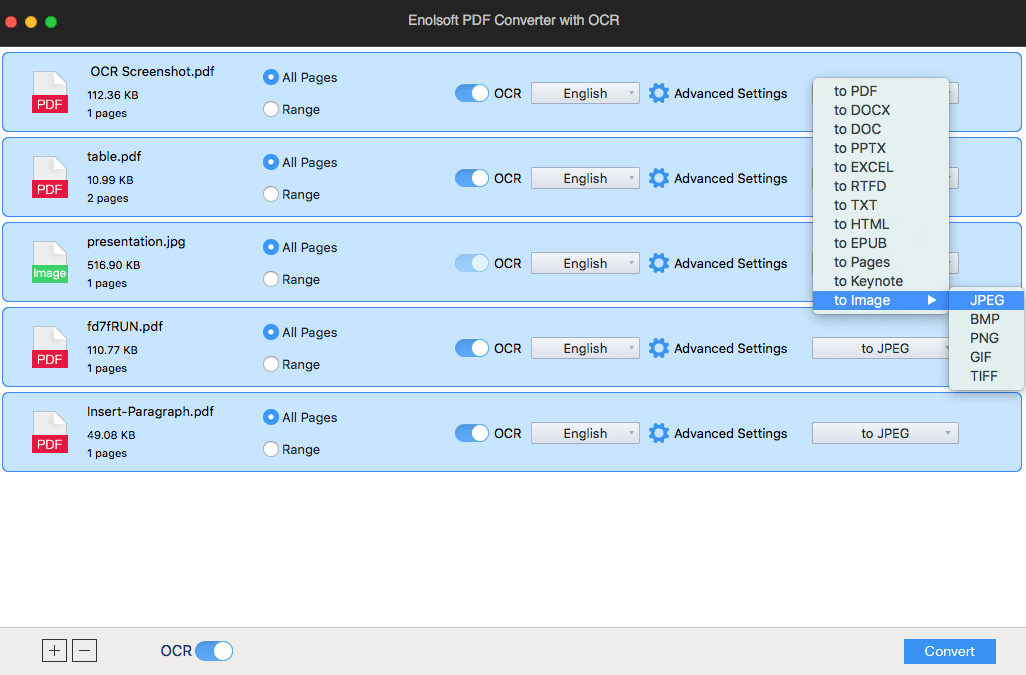Click the file name presentation.jpg
The image size is (1026, 675).
click(x=136, y=241)
